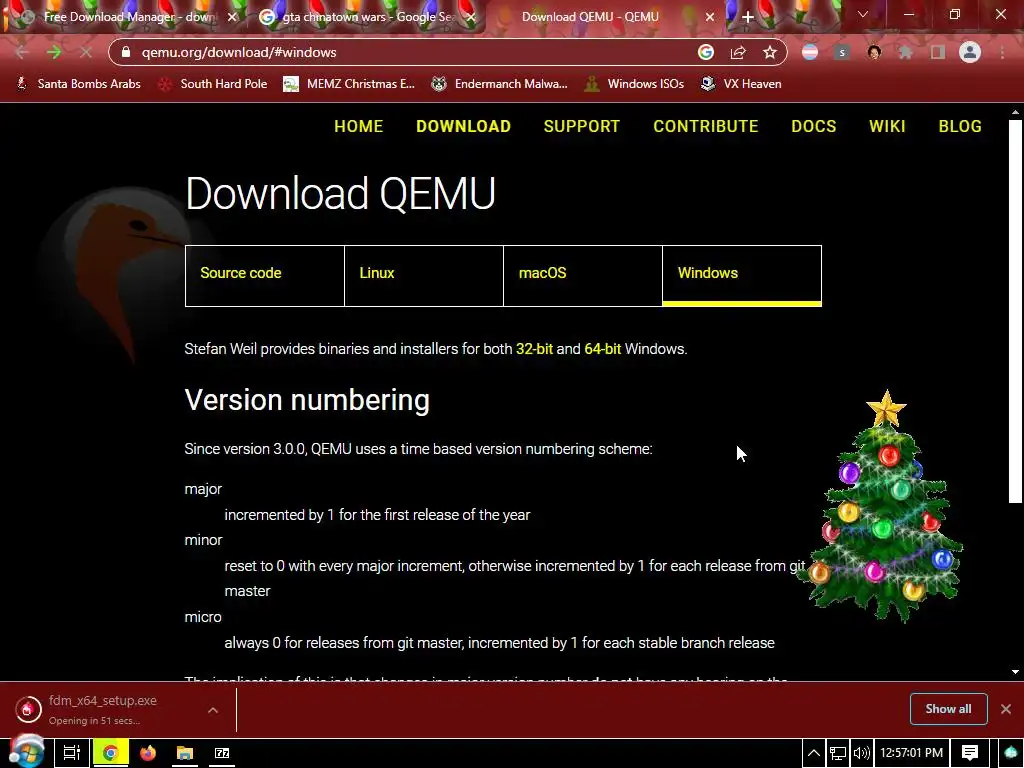Go to DOCS in site navigation
This screenshot has width=1024, height=768.
pyautogui.click(x=814, y=126)
